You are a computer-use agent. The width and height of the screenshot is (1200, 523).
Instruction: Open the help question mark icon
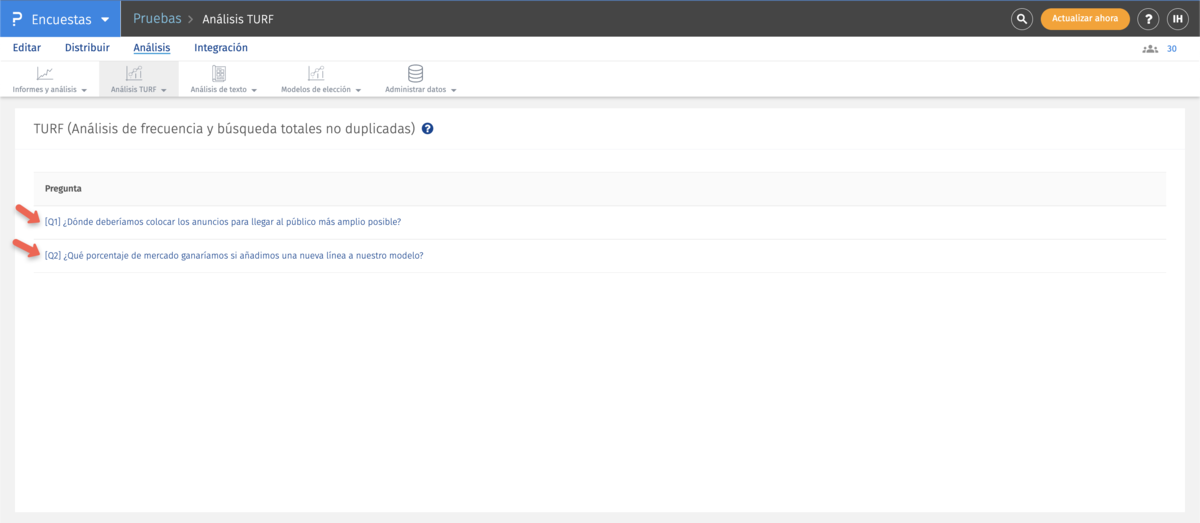tap(1149, 19)
